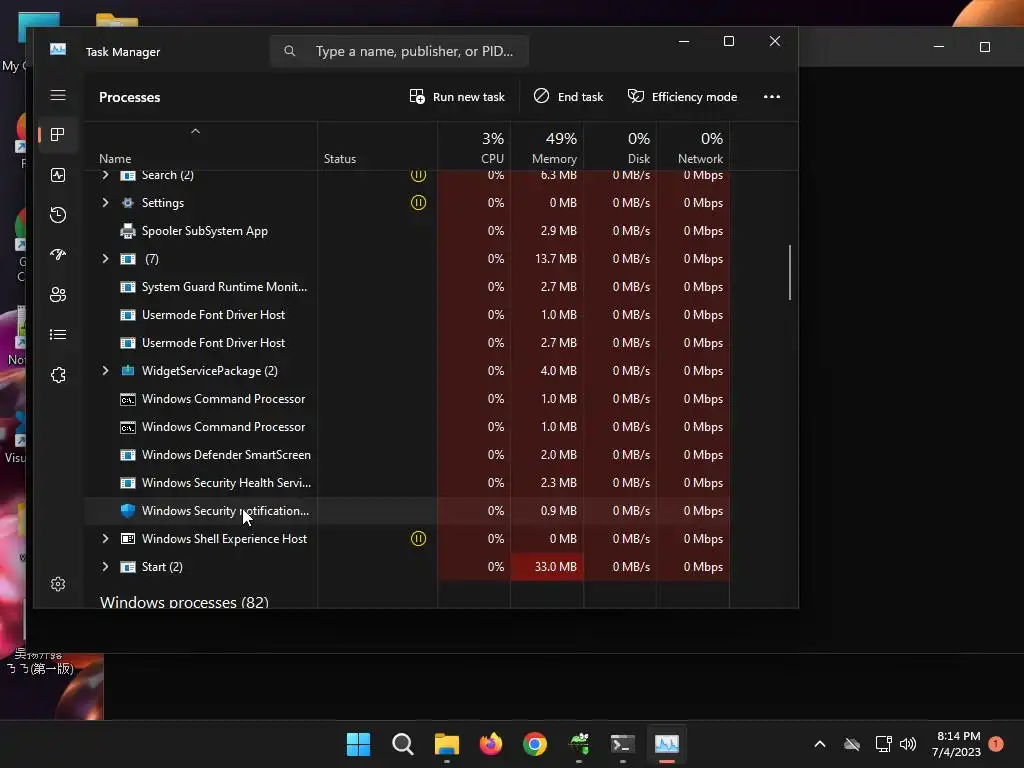Select System Guard Runtime Monitor process row
Viewport: 1024px width, 768px height.
pyautogui.click(x=407, y=287)
